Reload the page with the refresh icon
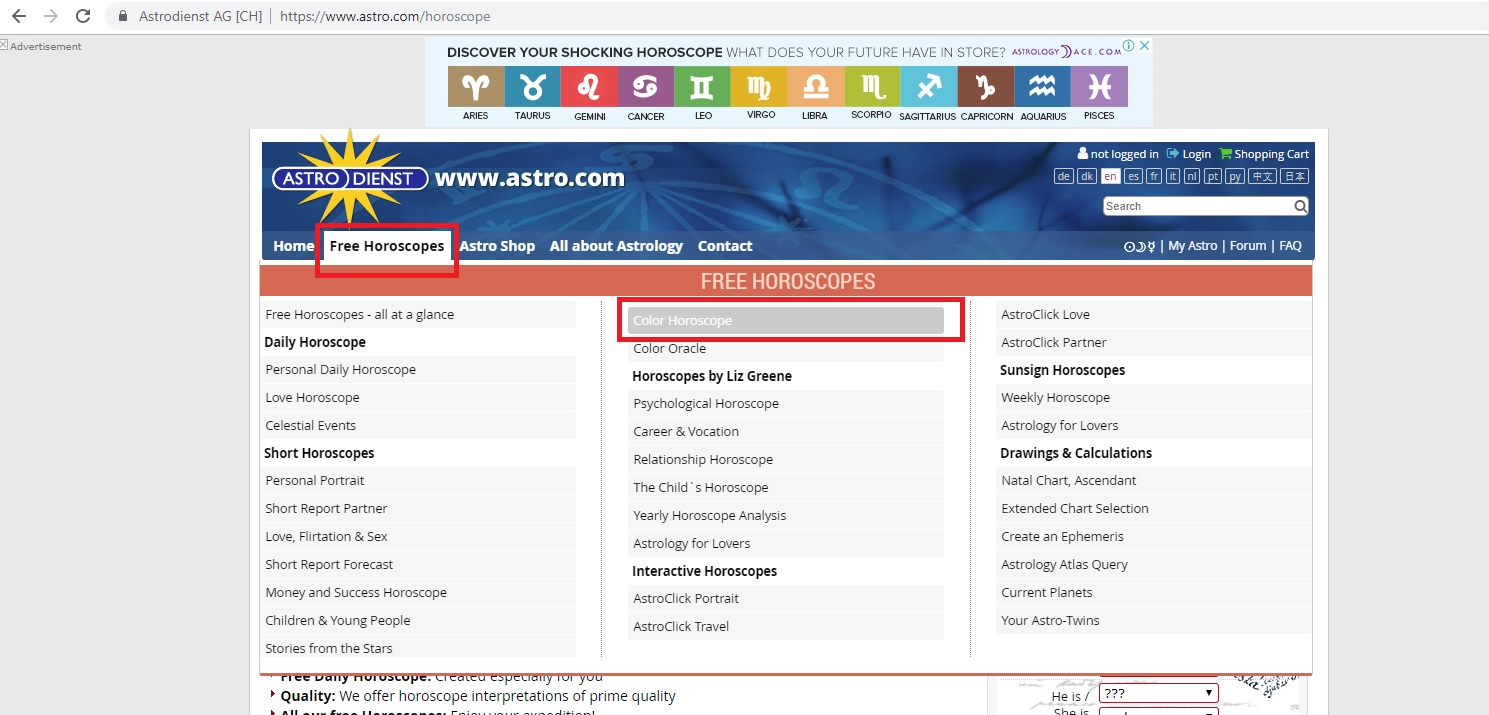Viewport: 1489px width, 715px height. coord(83,16)
